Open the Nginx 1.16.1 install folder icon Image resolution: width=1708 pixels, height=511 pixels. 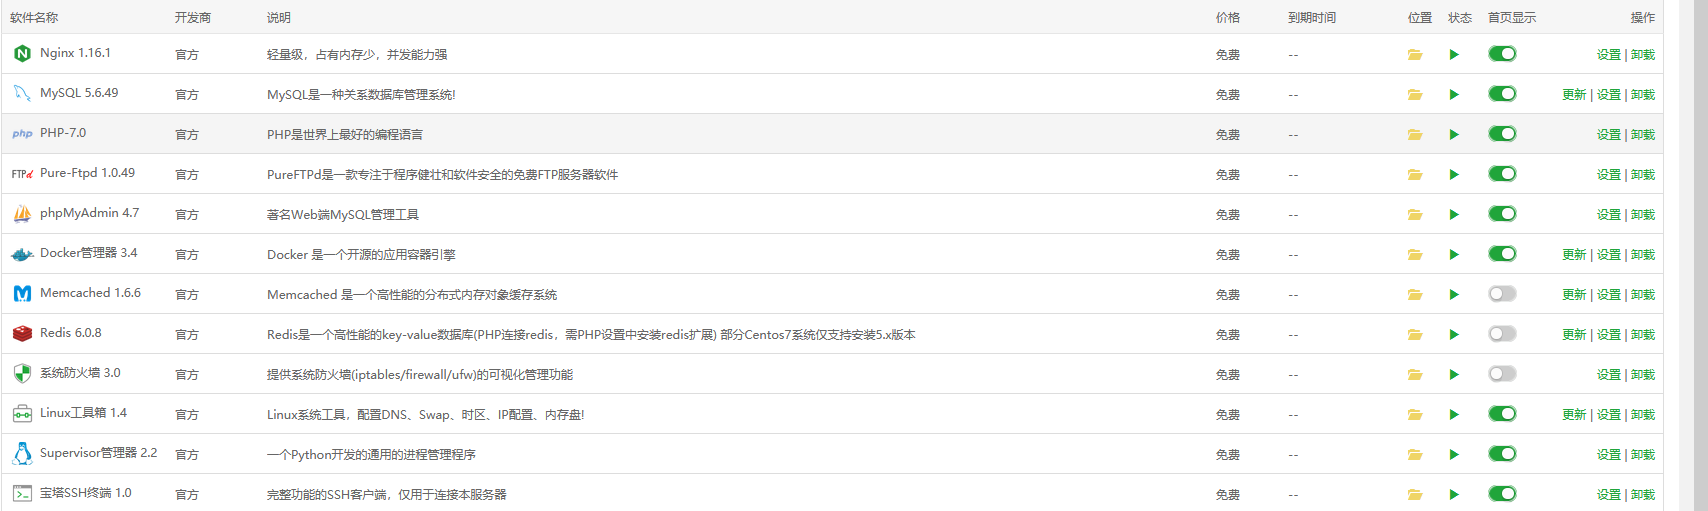click(1415, 54)
